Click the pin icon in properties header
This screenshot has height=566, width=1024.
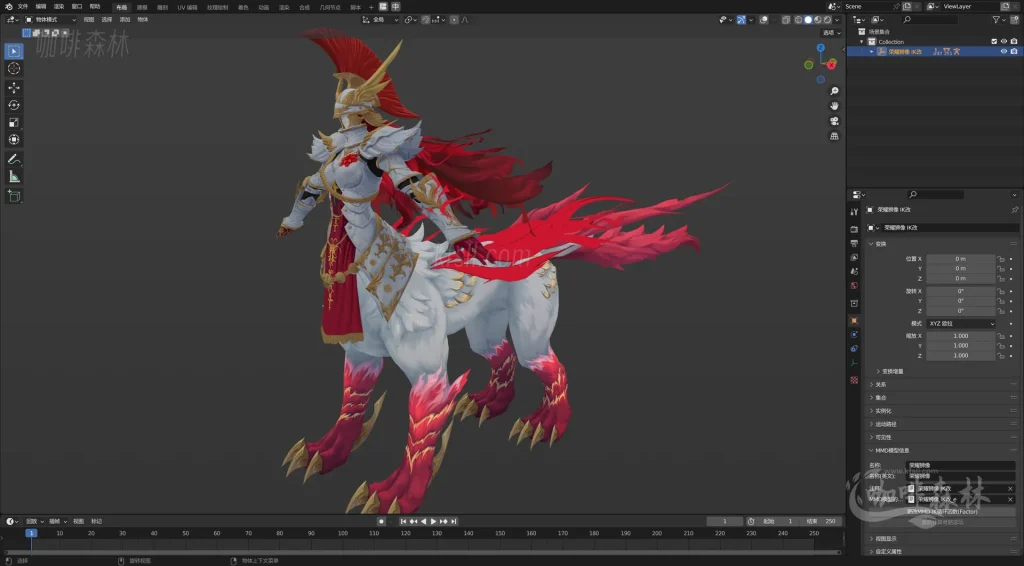(x=1014, y=210)
